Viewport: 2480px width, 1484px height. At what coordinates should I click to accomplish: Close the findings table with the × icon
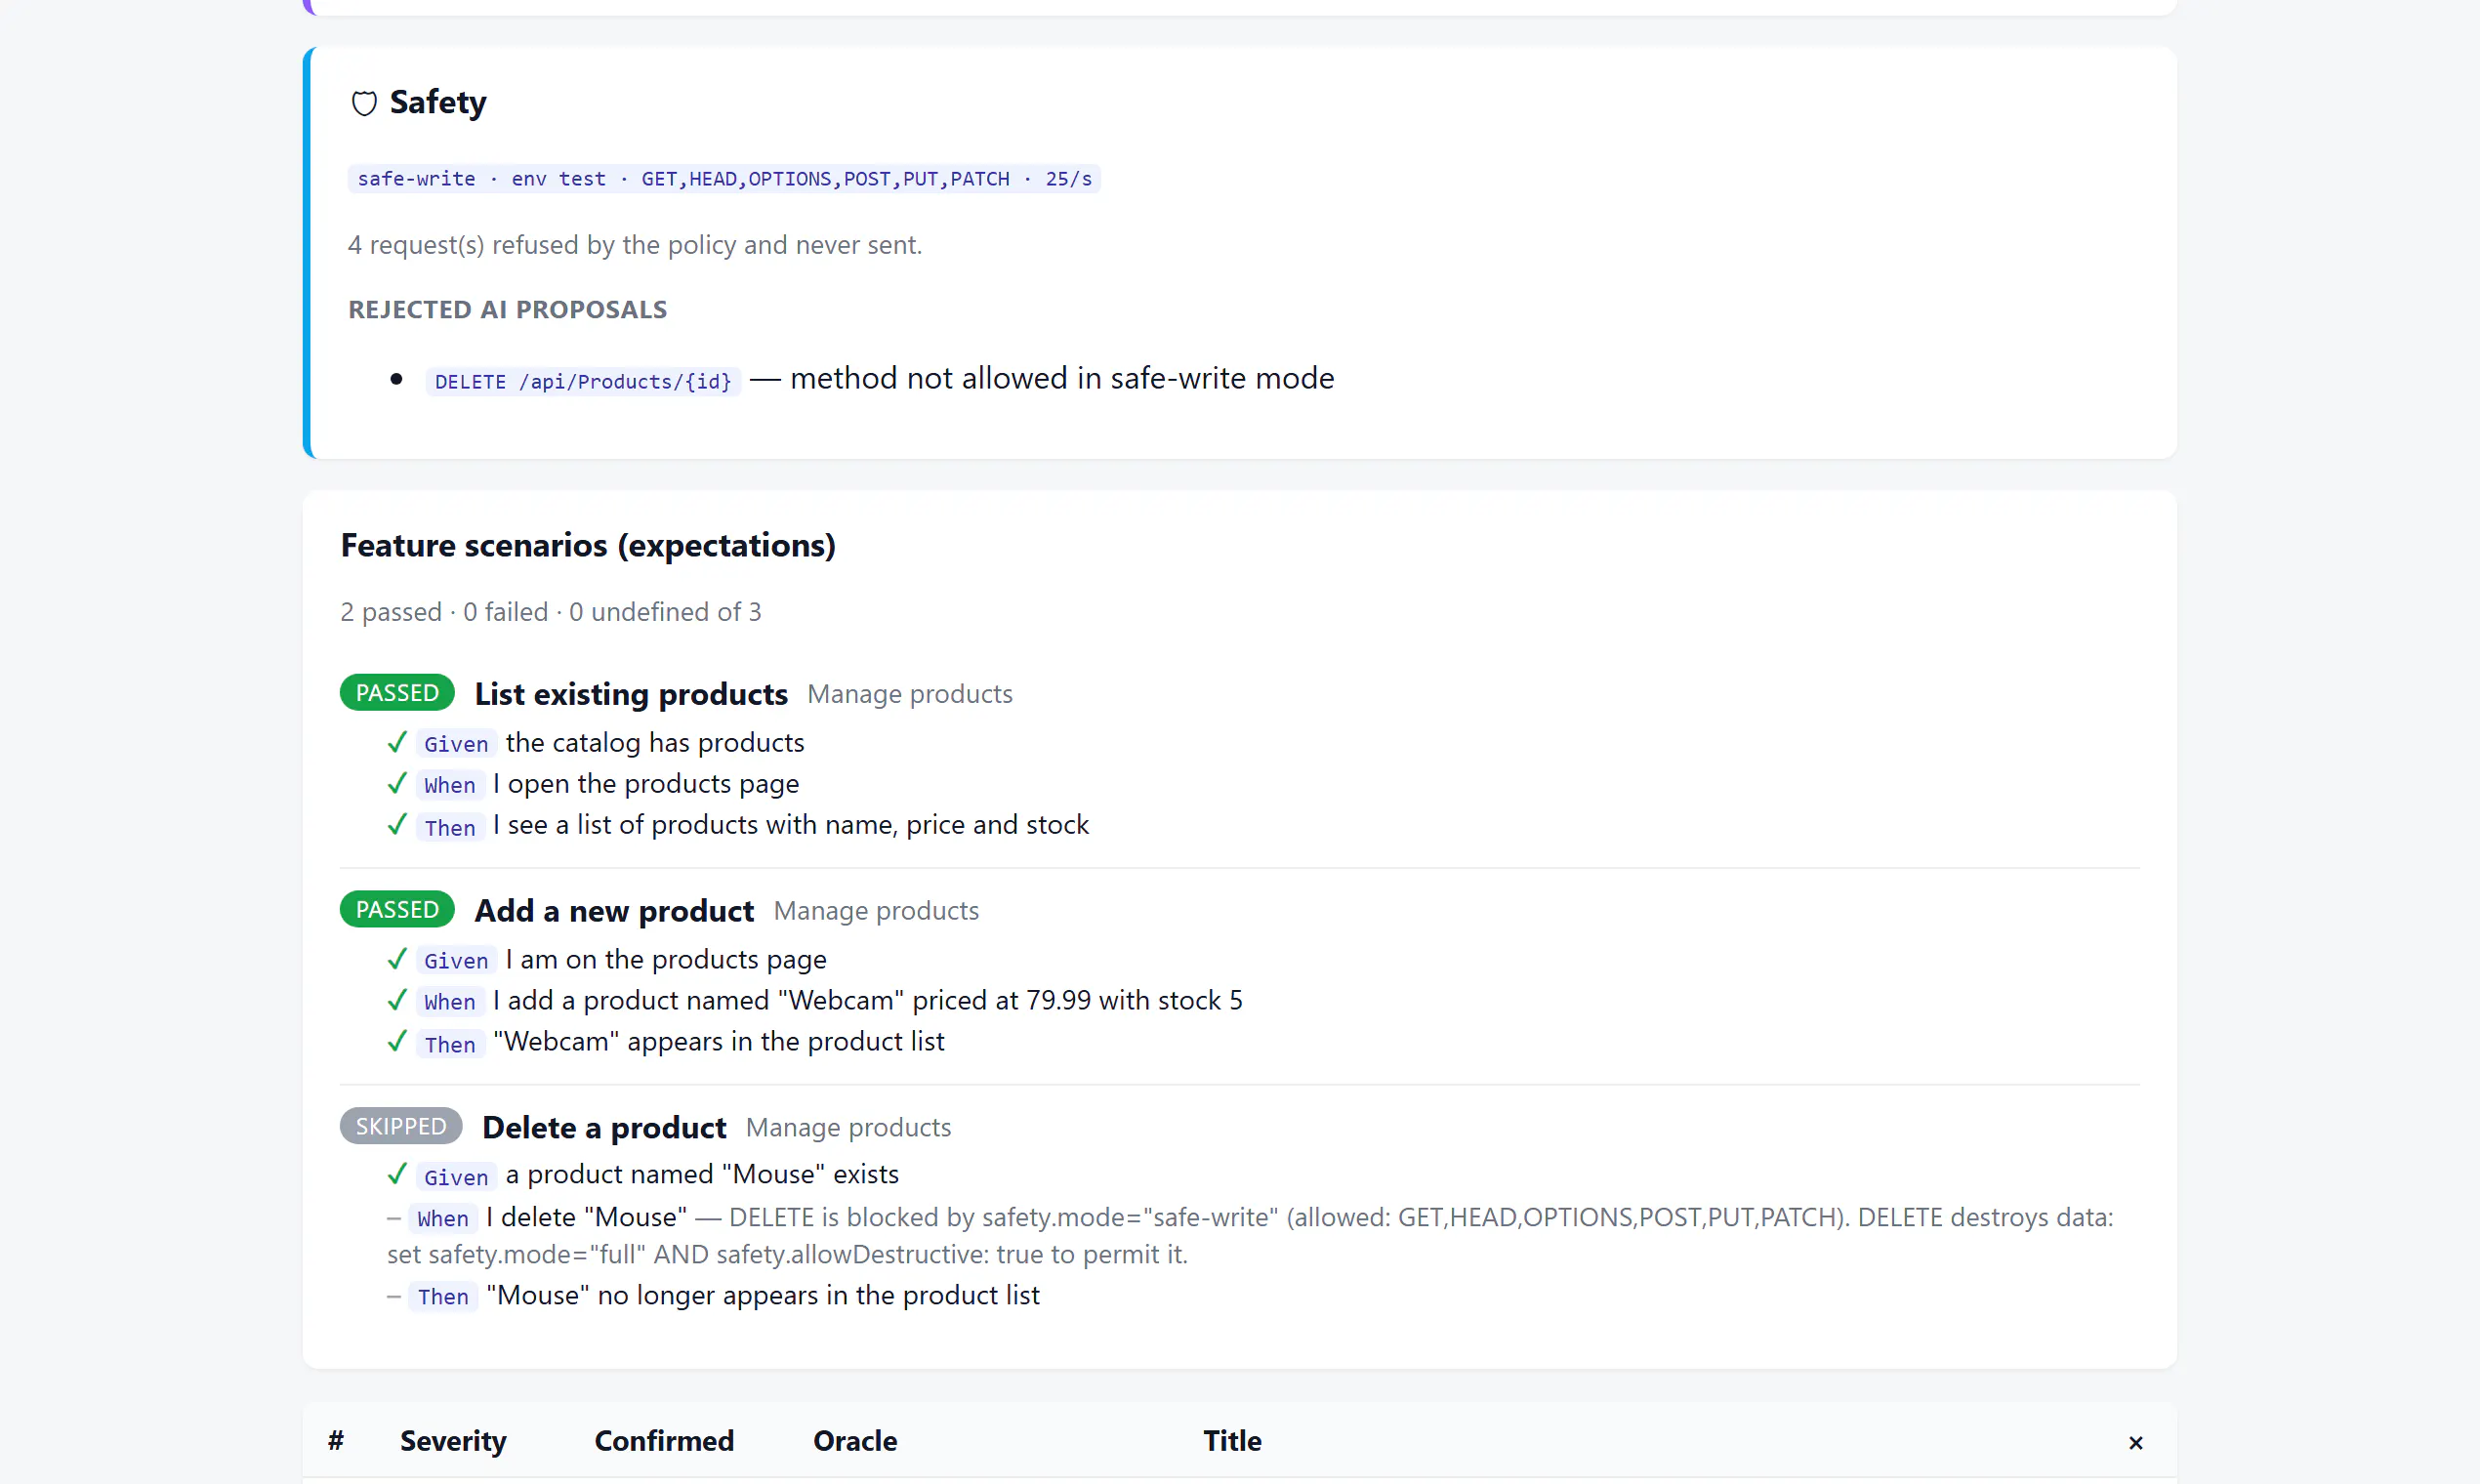pos(2136,1443)
